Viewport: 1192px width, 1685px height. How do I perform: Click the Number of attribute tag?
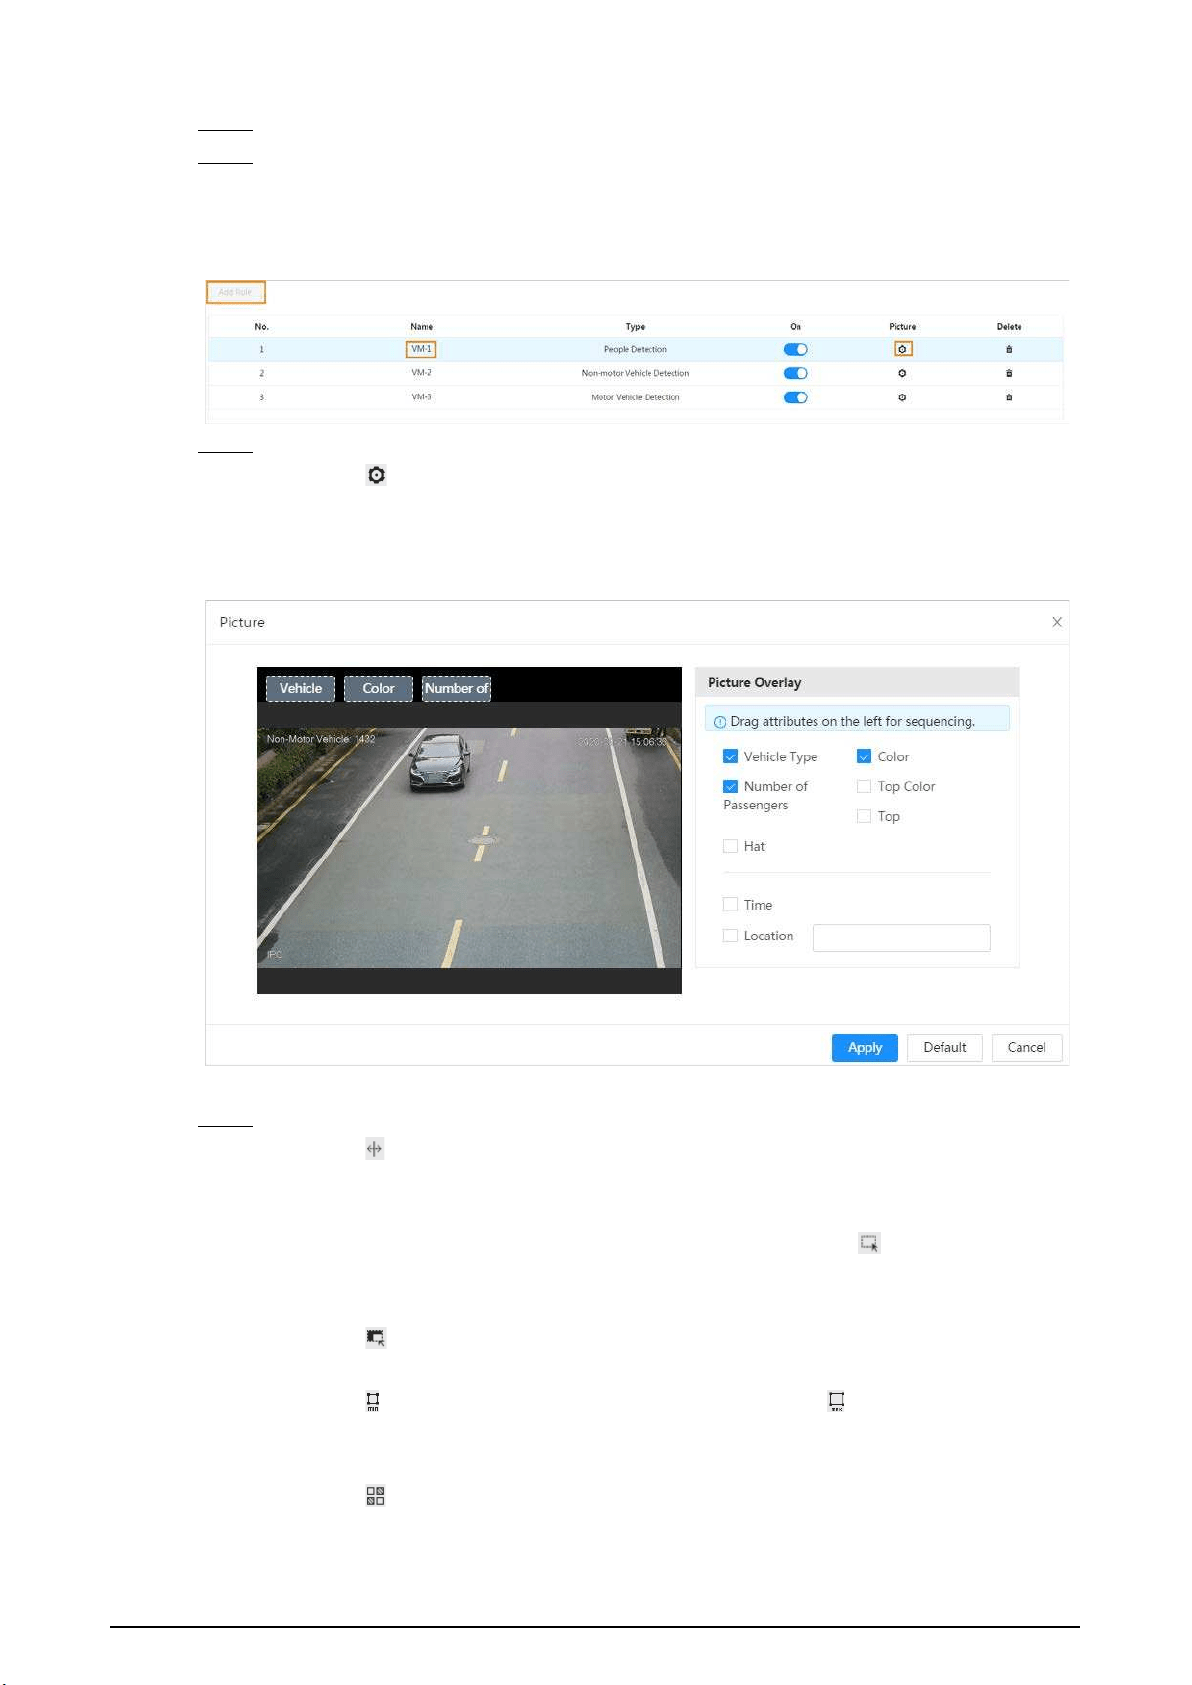(x=456, y=688)
